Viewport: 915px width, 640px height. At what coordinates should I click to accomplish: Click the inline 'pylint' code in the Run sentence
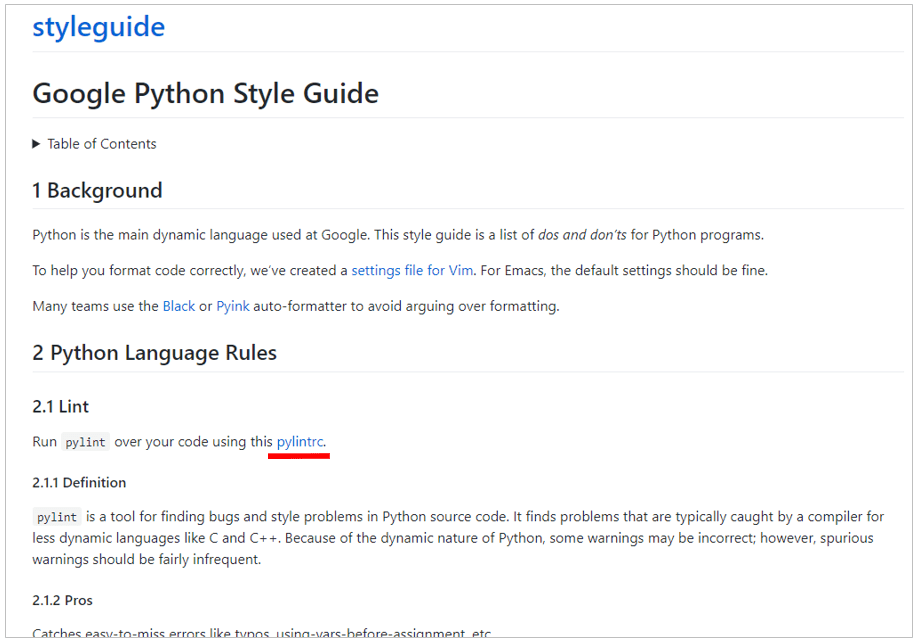tap(85, 442)
